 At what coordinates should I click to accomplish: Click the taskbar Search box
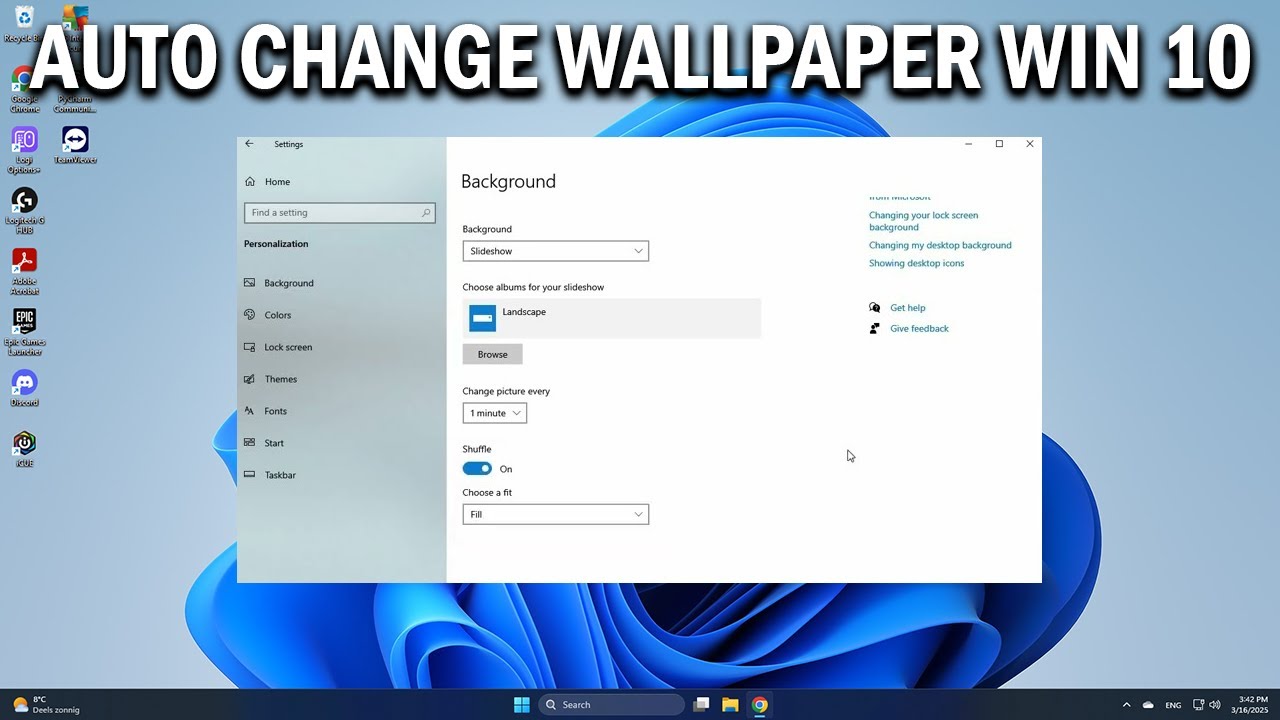coord(612,705)
